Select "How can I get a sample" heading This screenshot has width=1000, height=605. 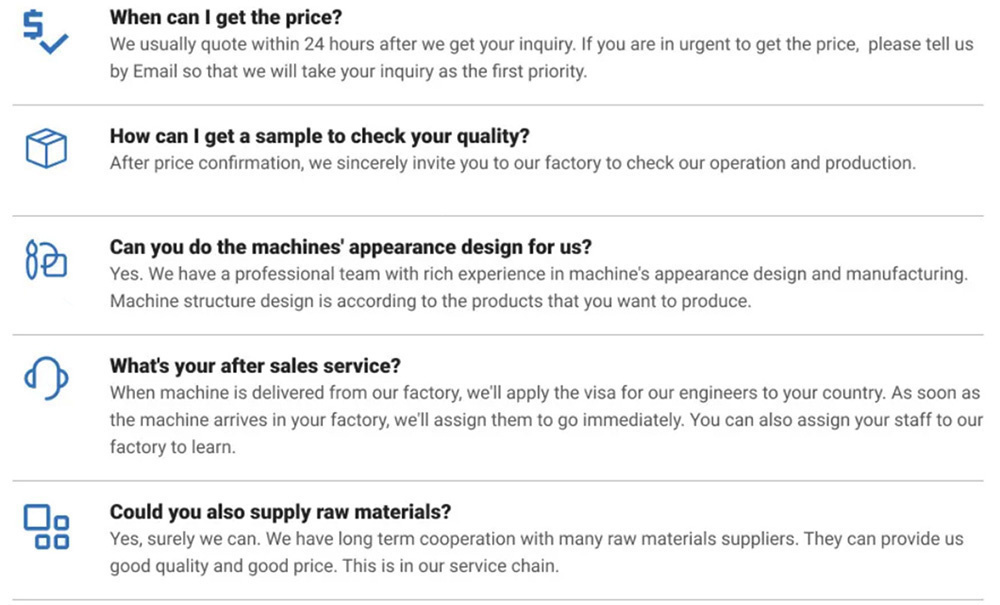[x=319, y=137]
